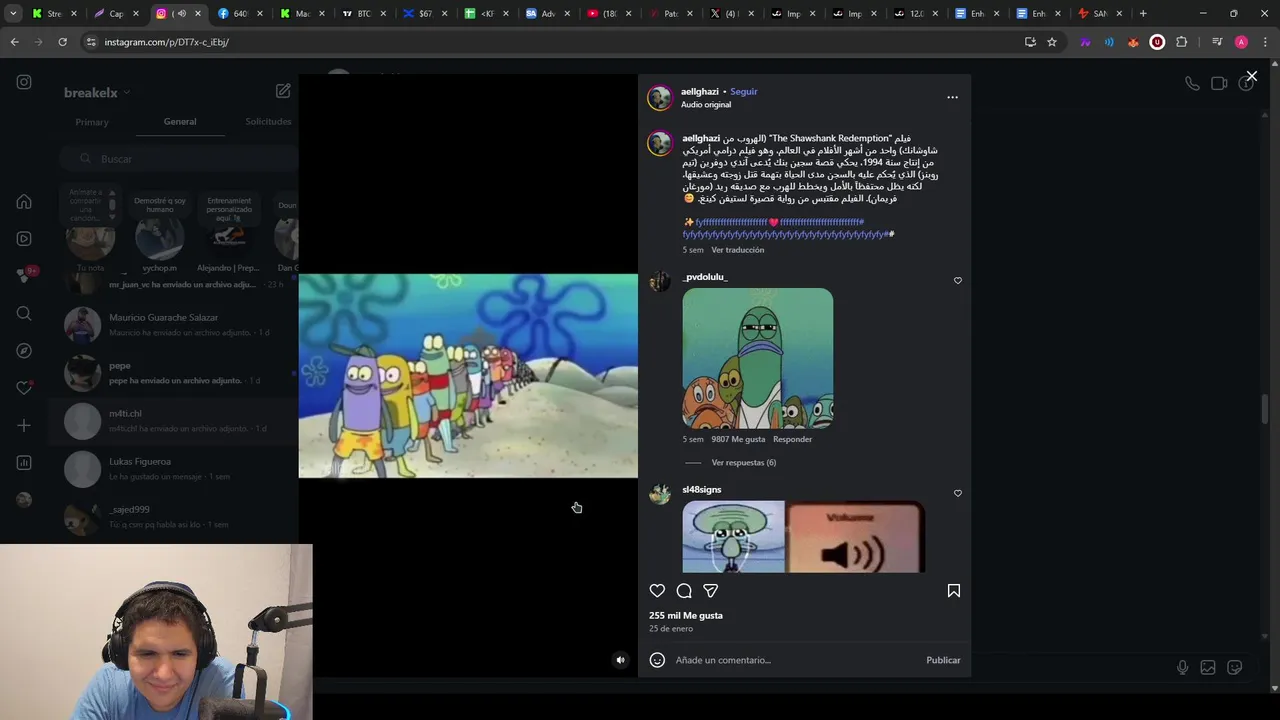Open a new Chrome tab
Image resolution: width=1280 pixels, height=720 pixels.
[x=1143, y=14]
